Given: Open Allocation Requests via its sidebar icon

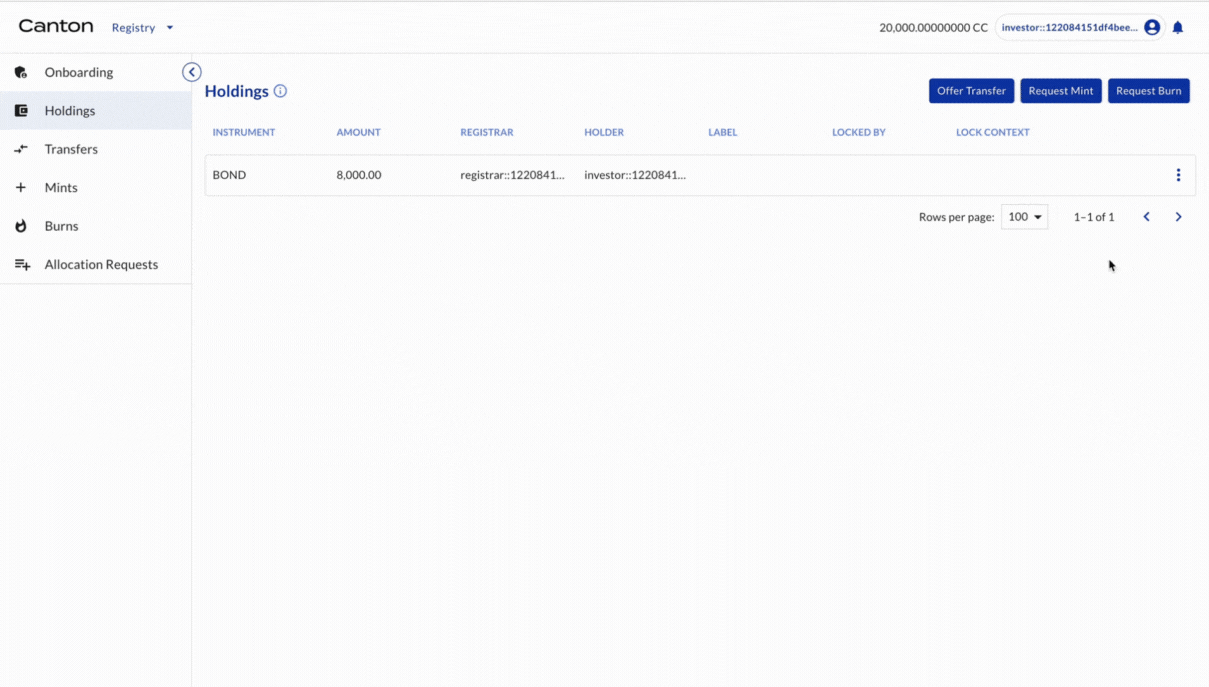Looking at the screenshot, I should (21, 264).
